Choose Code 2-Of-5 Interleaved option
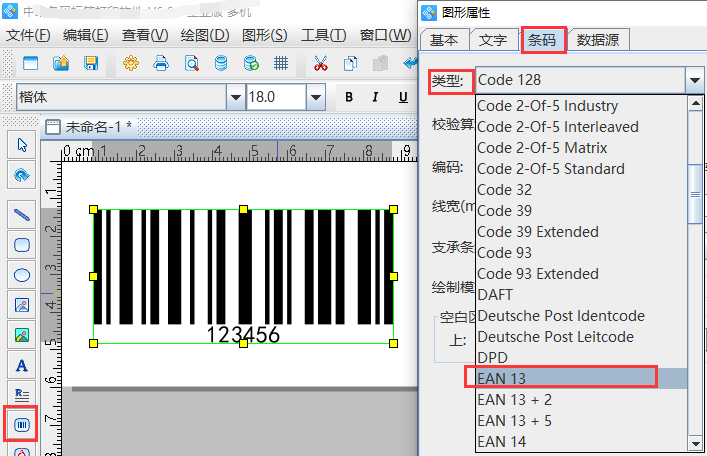The height and width of the screenshot is (456, 707). coord(582,127)
